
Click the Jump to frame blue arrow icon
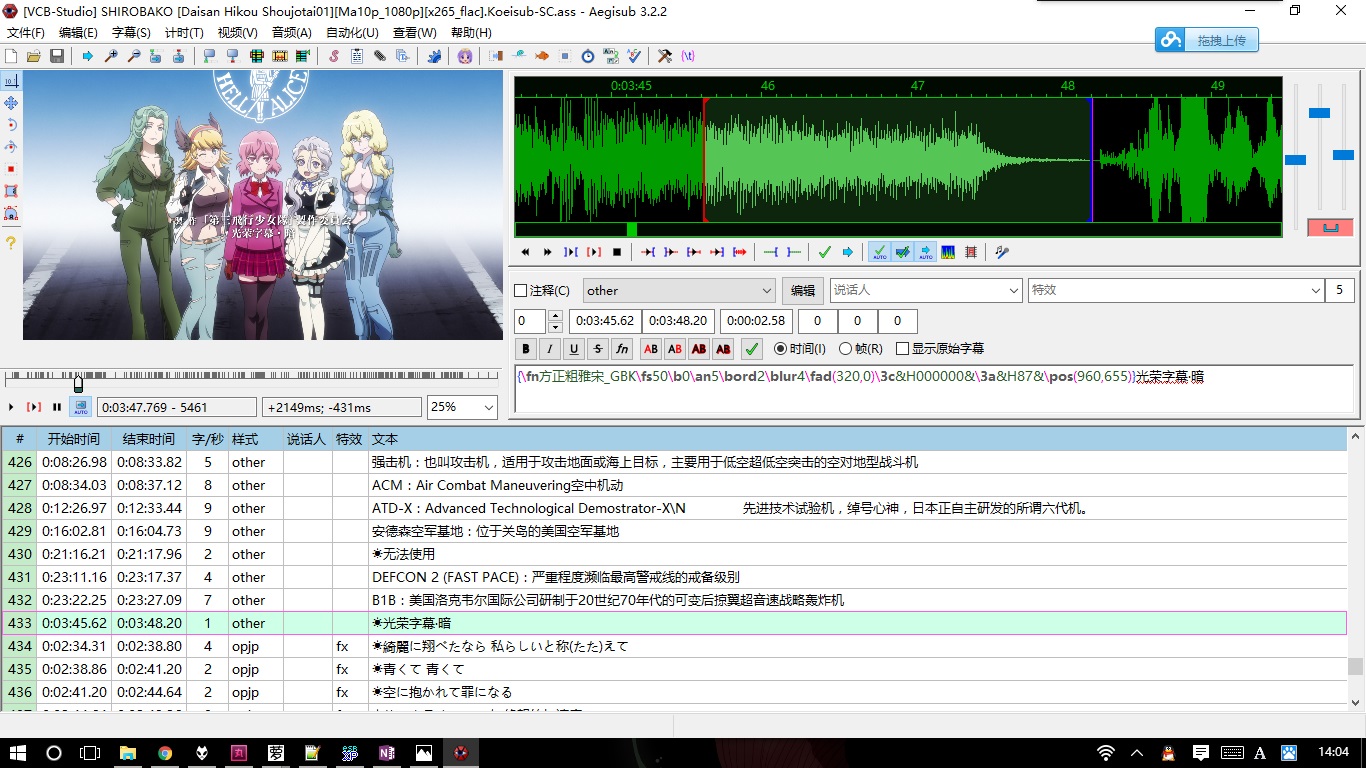[x=88, y=56]
